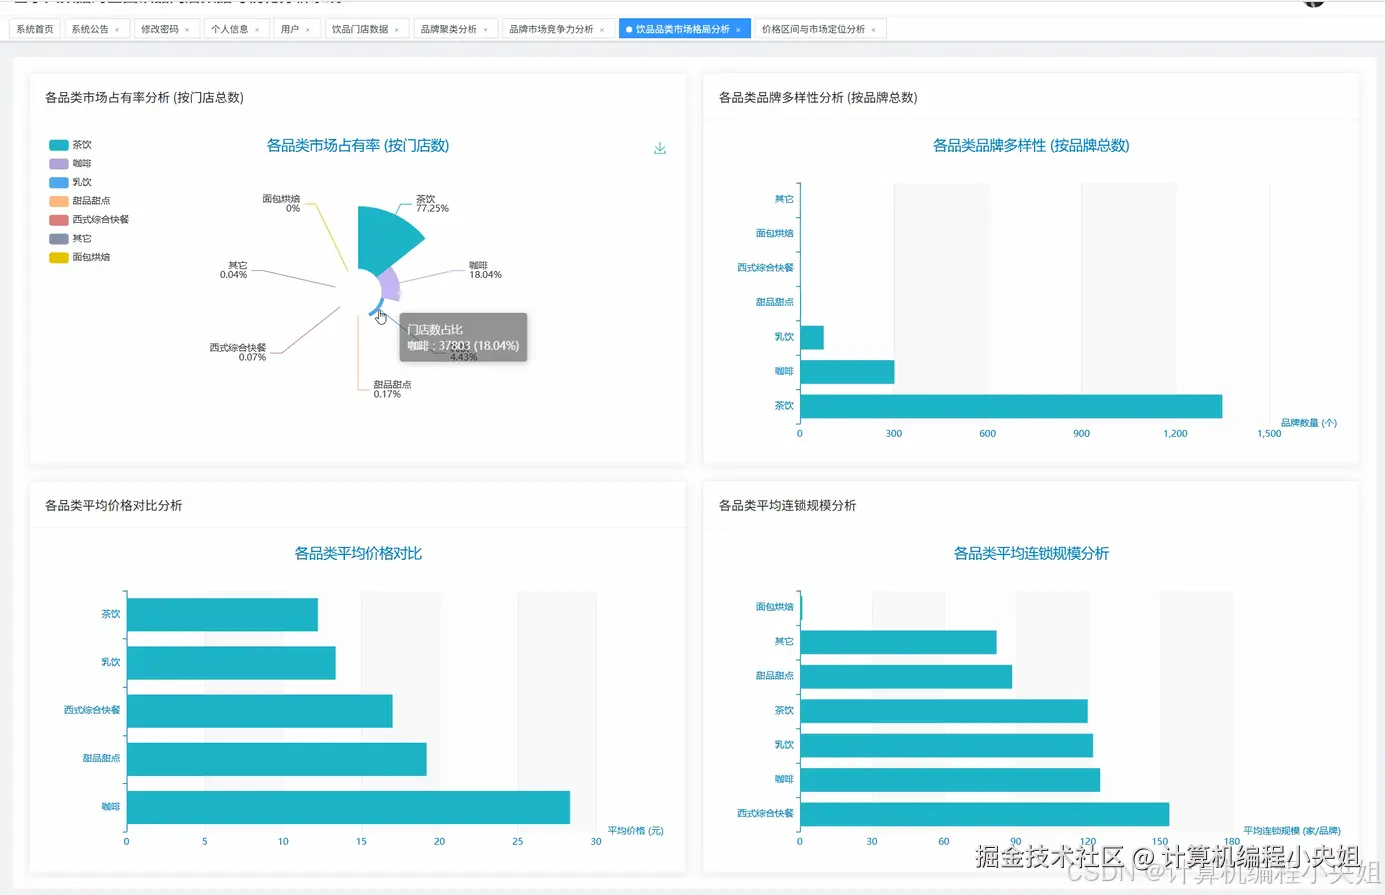Close the 饮品门店数据 tab

(397, 30)
